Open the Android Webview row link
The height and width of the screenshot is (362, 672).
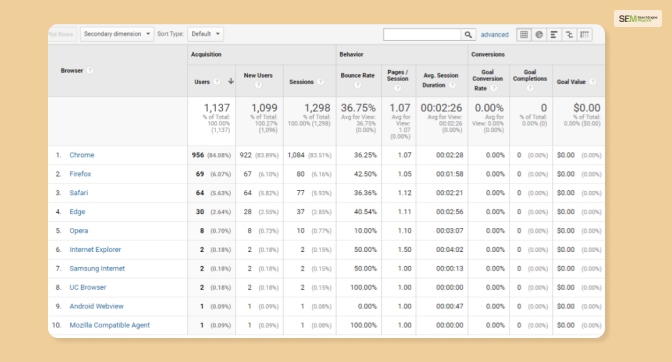[x=96, y=306]
